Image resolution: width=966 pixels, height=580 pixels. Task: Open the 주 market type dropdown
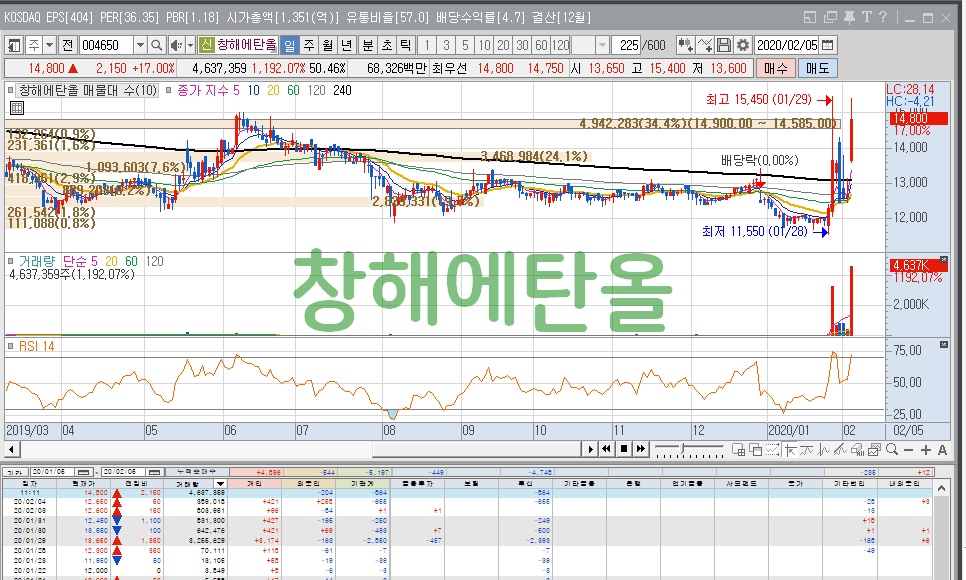[x=49, y=45]
